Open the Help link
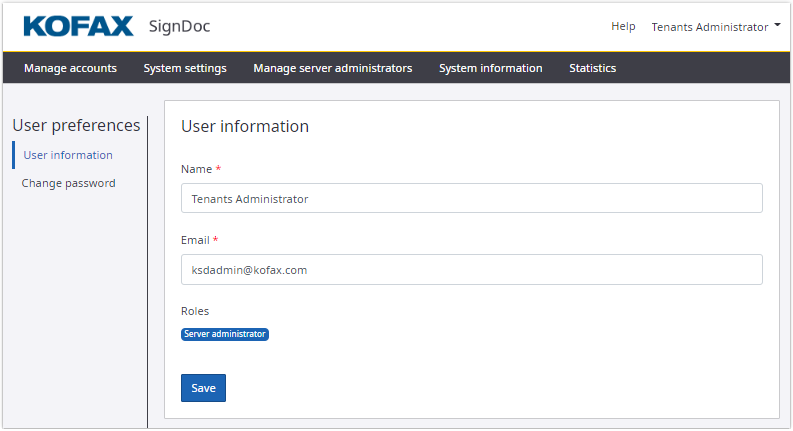Screen dimensions: 793x431 pyautogui.click(x=623, y=27)
